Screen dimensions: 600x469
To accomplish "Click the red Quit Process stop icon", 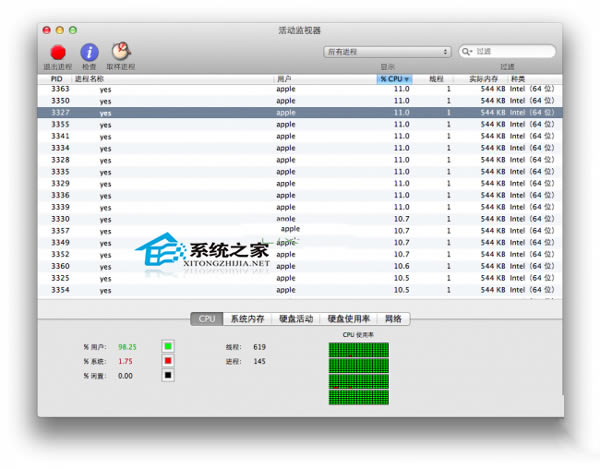I will click(x=58, y=52).
